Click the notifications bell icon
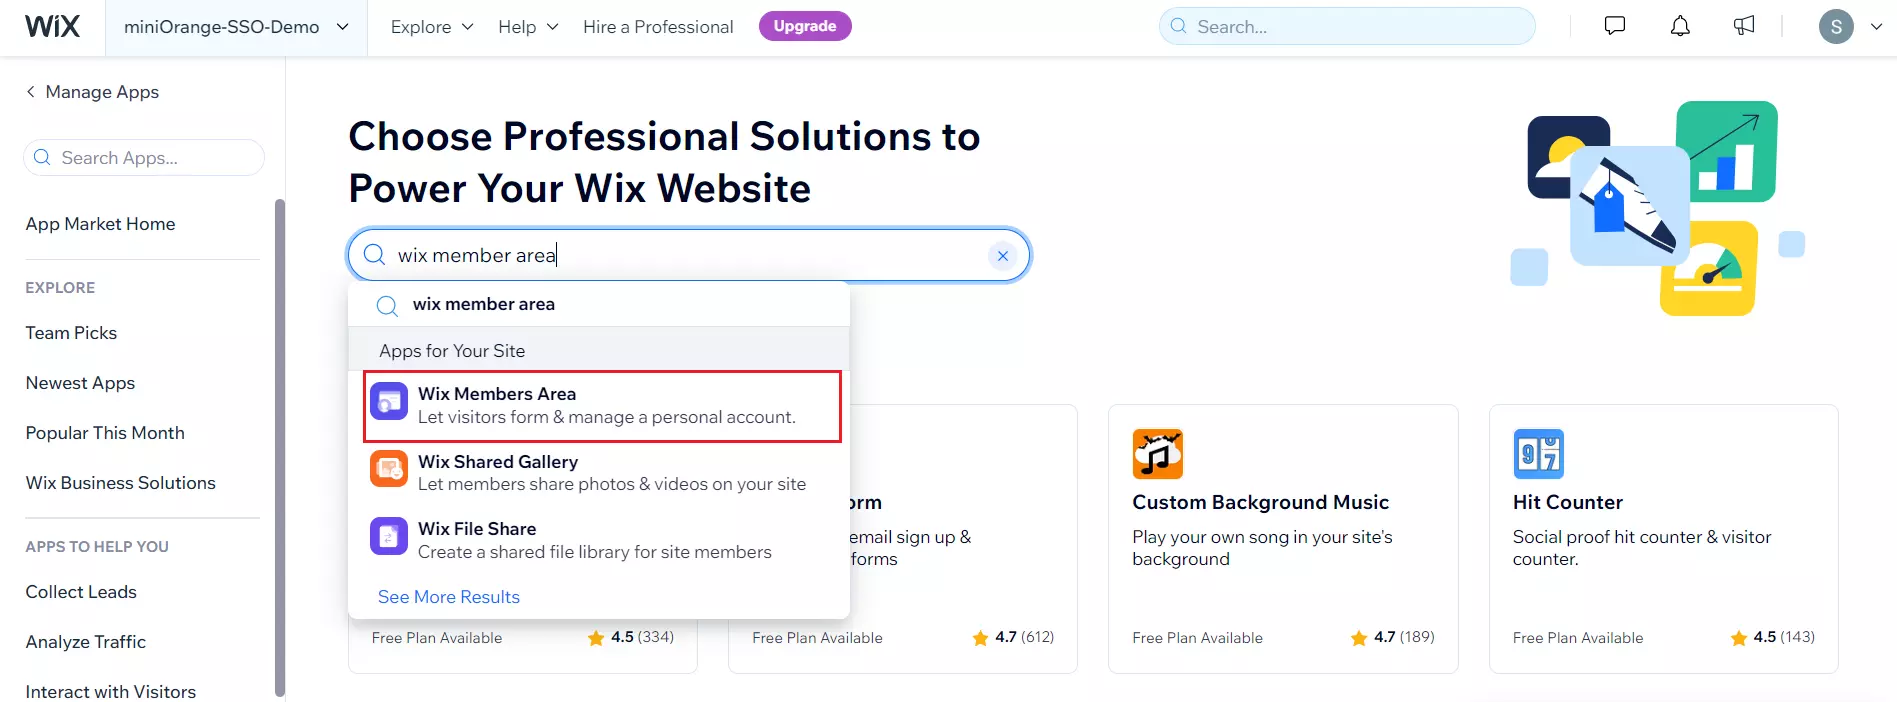Viewport: 1897px width, 702px height. click(1679, 25)
